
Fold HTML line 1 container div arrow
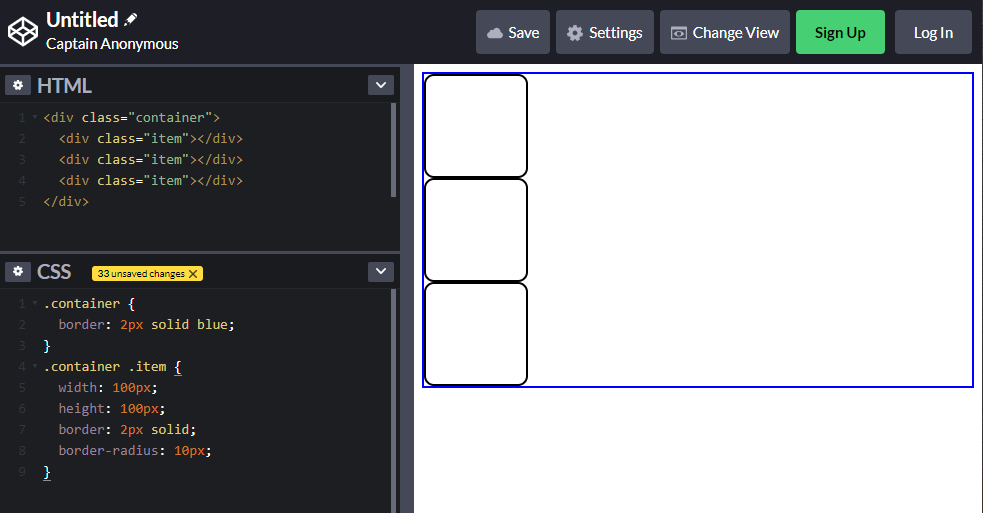[35, 117]
